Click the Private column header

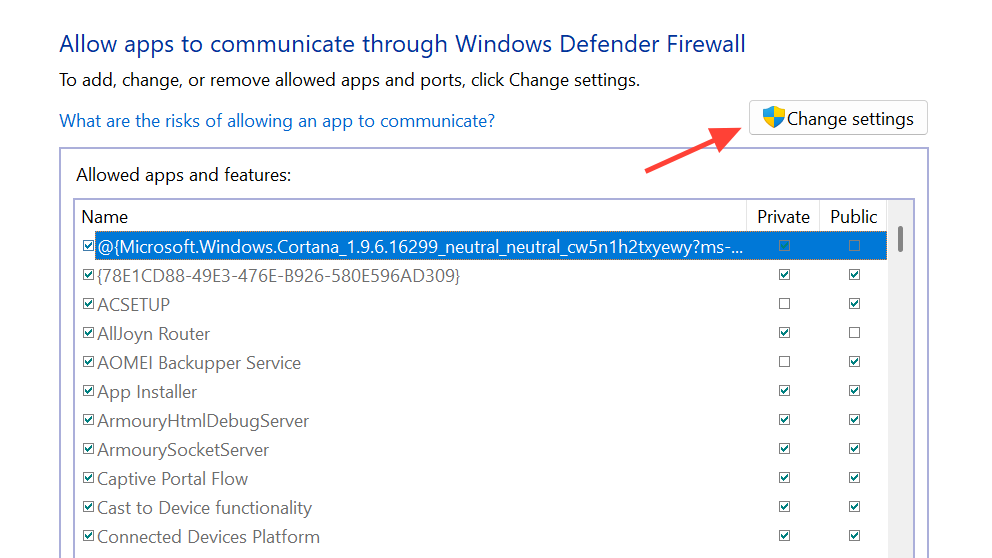783,217
